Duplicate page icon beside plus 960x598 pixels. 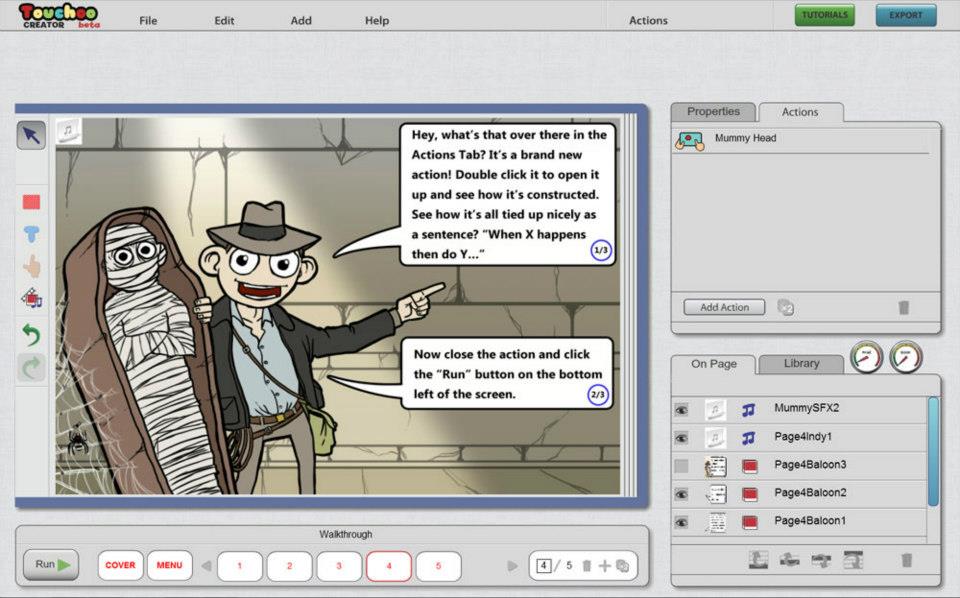(623, 566)
